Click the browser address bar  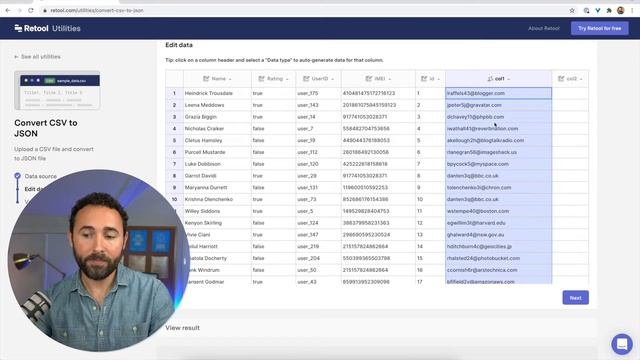click(302, 10)
